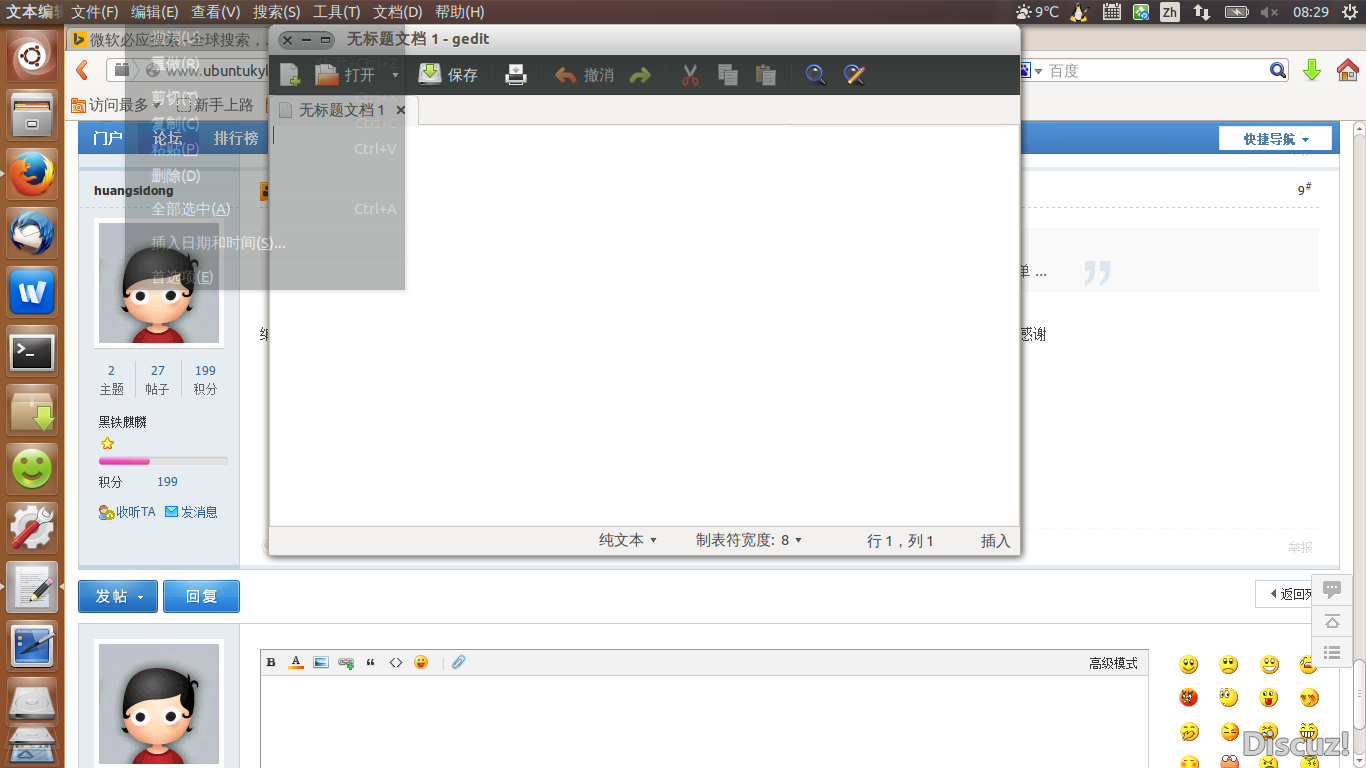Viewport: 1366px width, 768px height.
Task: Pick font color in the reply editor
Action: coord(296,662)
